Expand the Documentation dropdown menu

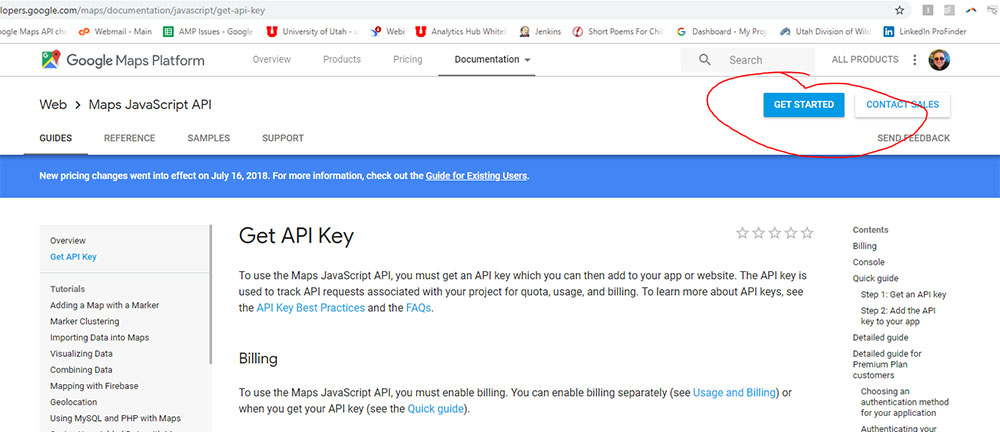[492, 59]
